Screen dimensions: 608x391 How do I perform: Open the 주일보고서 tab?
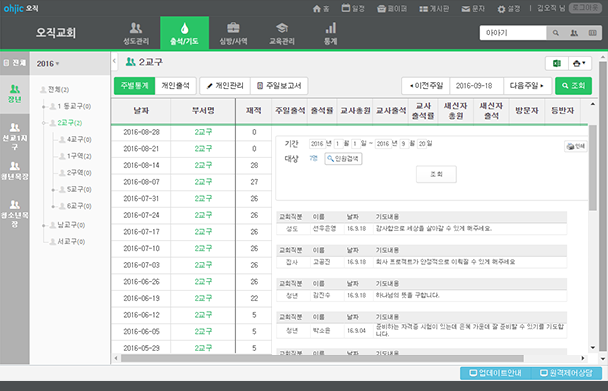[279, 86]
